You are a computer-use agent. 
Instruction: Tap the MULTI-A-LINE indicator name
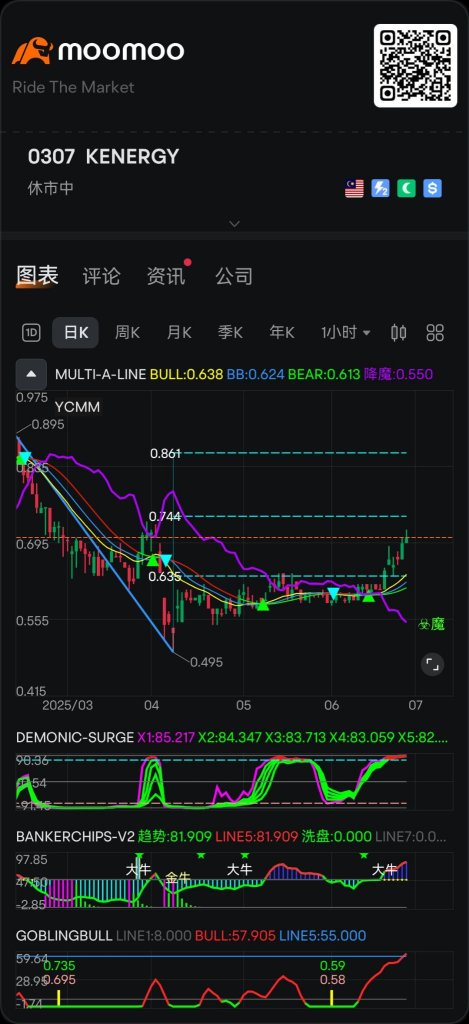pos(101,374)
